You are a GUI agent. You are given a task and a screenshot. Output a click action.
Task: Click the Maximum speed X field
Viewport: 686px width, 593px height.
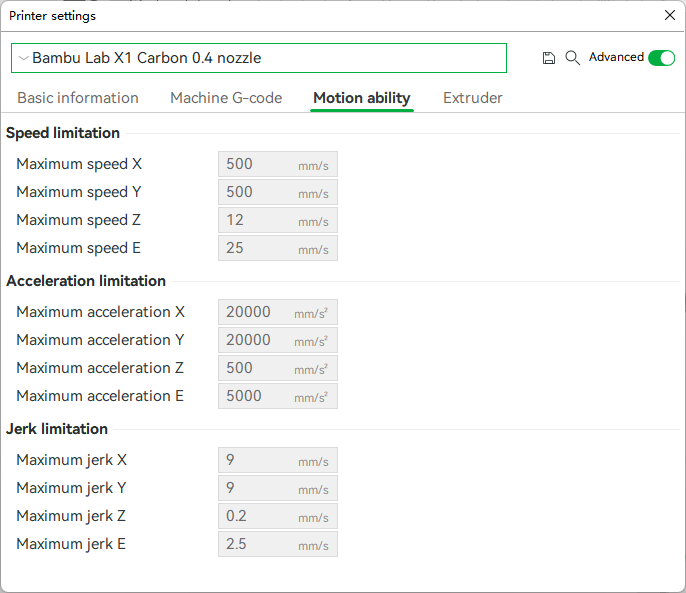[278, 164]
